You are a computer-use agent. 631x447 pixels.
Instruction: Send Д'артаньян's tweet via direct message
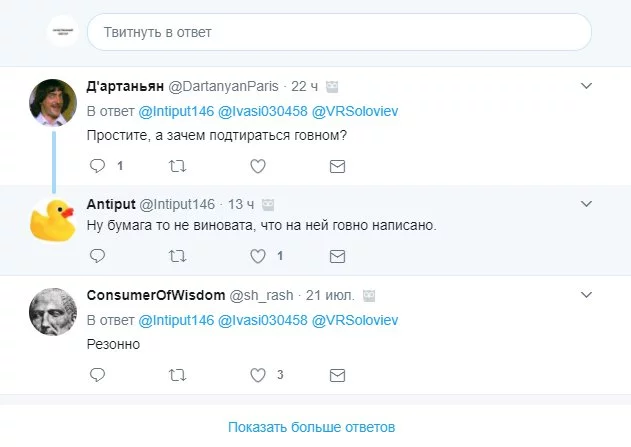click(x=337, y=165)
